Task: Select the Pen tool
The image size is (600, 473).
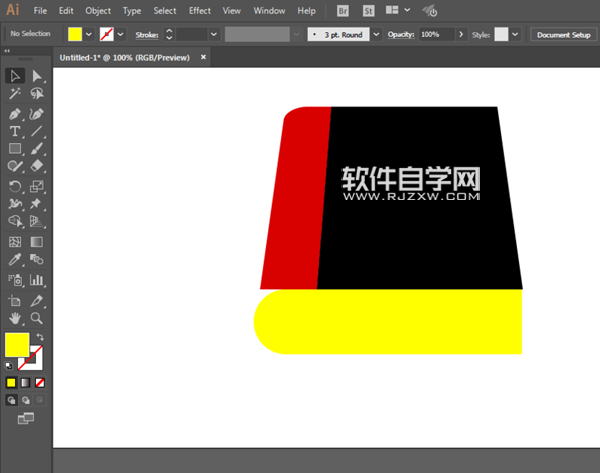Action: [15, 114]
